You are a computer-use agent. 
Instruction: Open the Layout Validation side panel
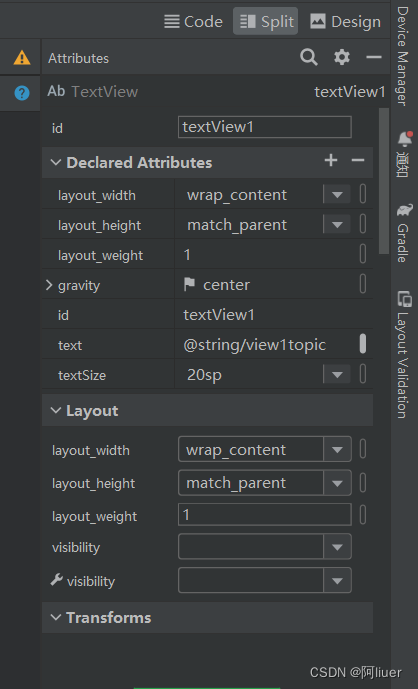click(403, 354)
